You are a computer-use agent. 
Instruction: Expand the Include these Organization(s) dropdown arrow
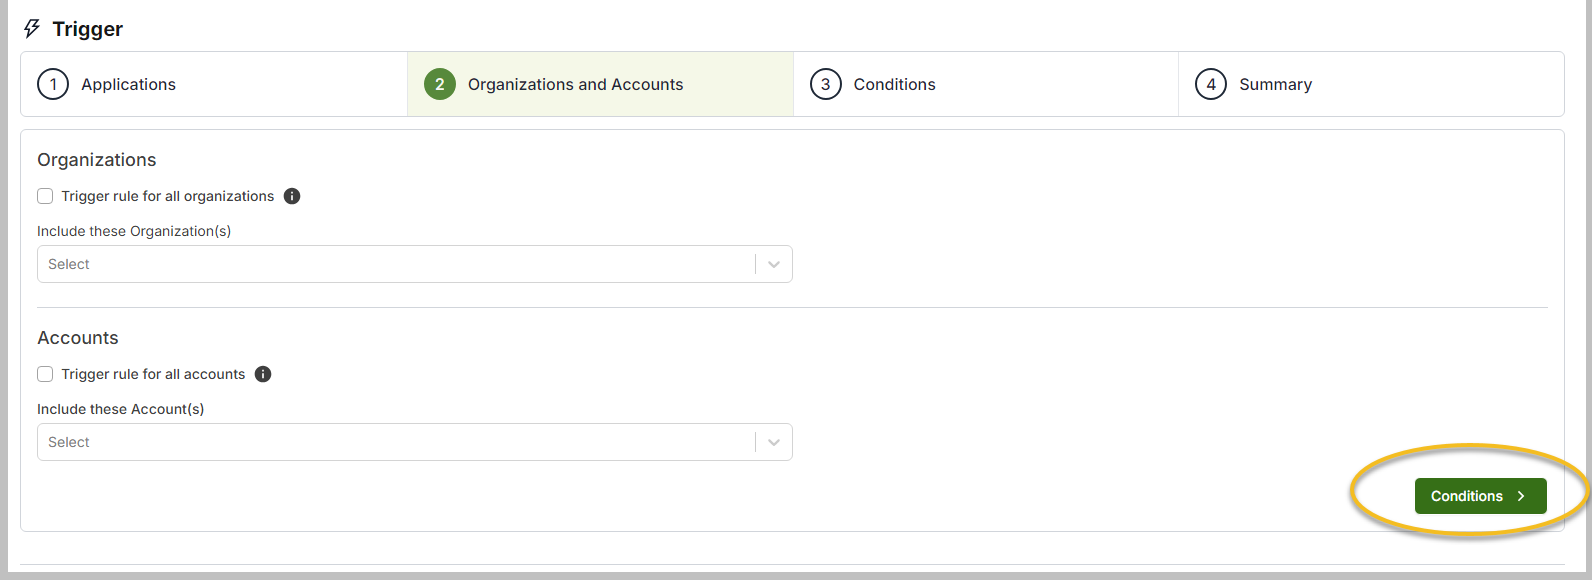pos(774,264)
